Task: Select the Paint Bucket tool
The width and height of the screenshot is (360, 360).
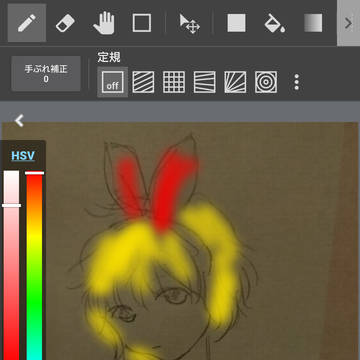Action: pos(275,23)
